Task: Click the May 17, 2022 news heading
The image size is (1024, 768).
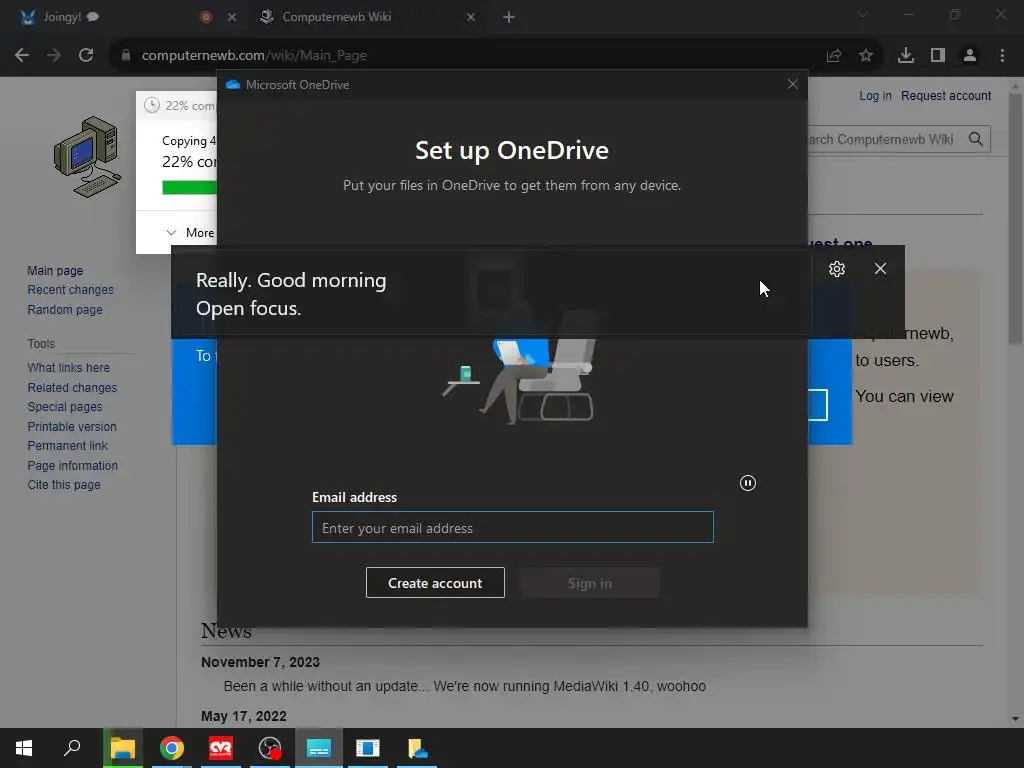Action: click(244, 716)
